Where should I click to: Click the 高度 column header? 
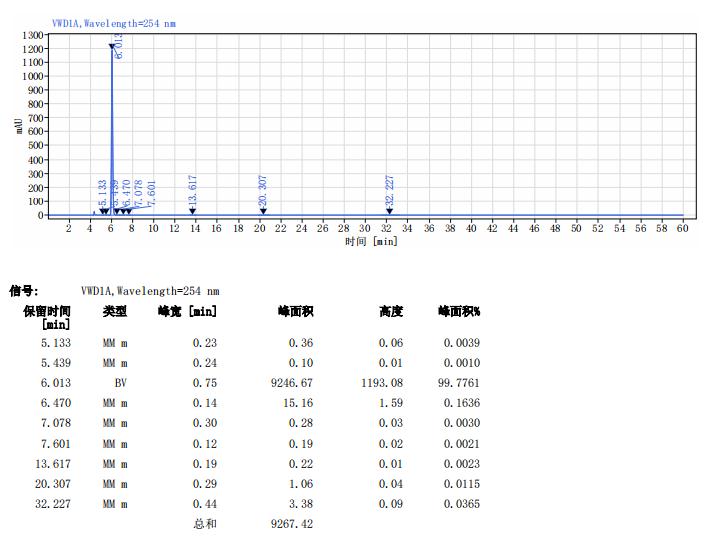click(390, 311)
